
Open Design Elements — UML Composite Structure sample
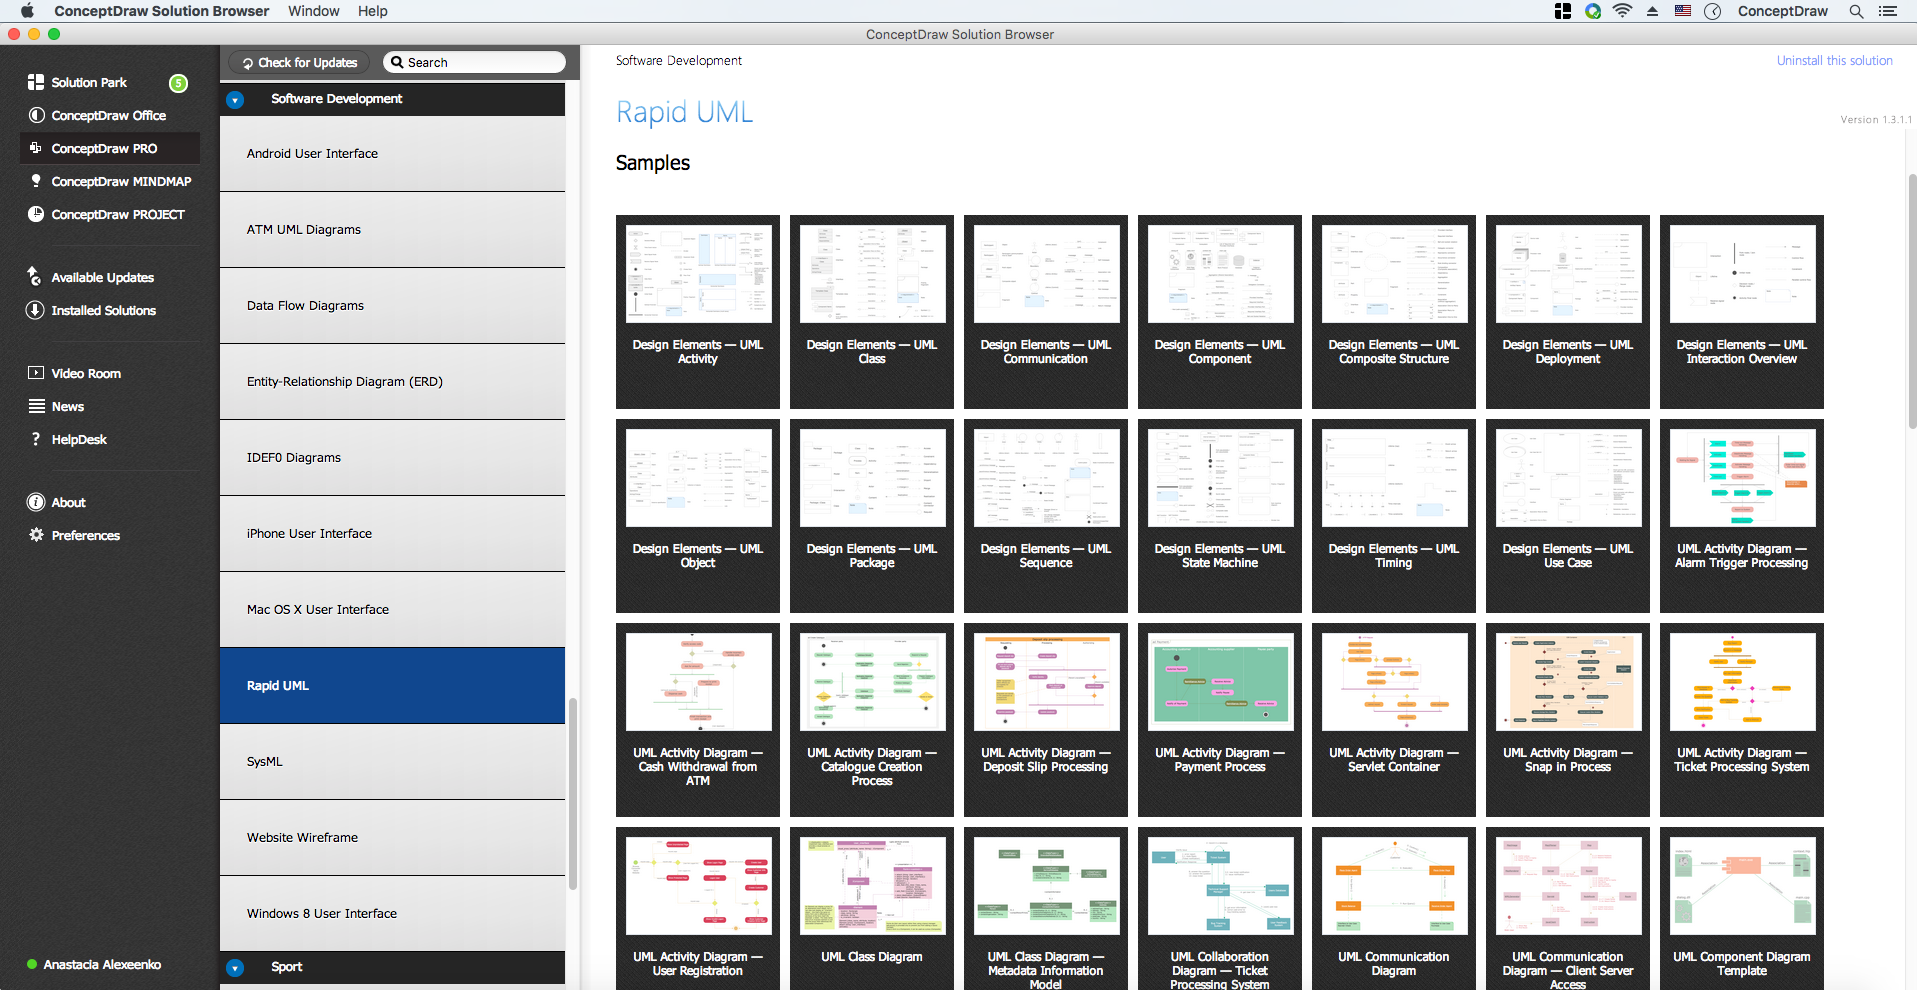(x=1394, y=312)
